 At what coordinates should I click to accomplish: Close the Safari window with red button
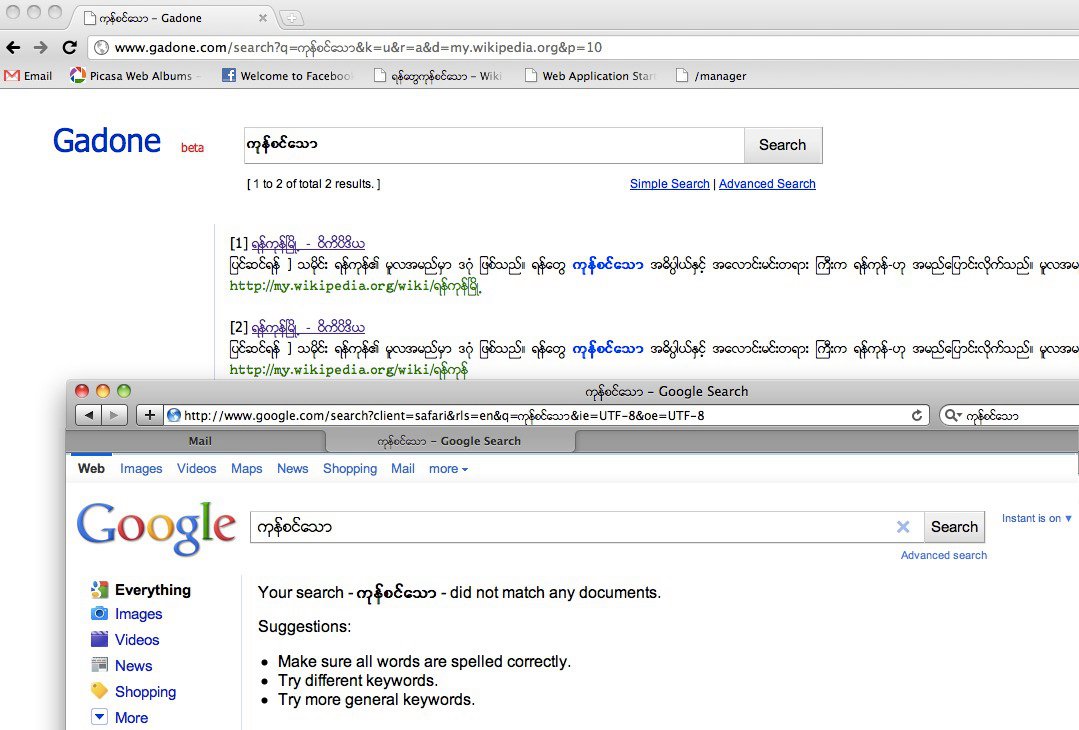coord(82,391)
